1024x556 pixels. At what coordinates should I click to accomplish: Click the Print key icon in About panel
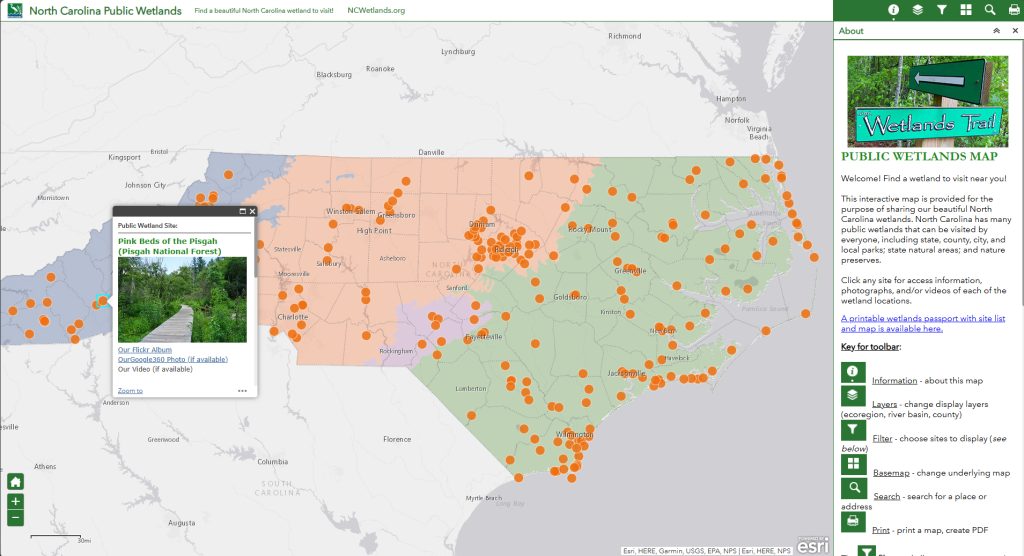coord(853,522)
